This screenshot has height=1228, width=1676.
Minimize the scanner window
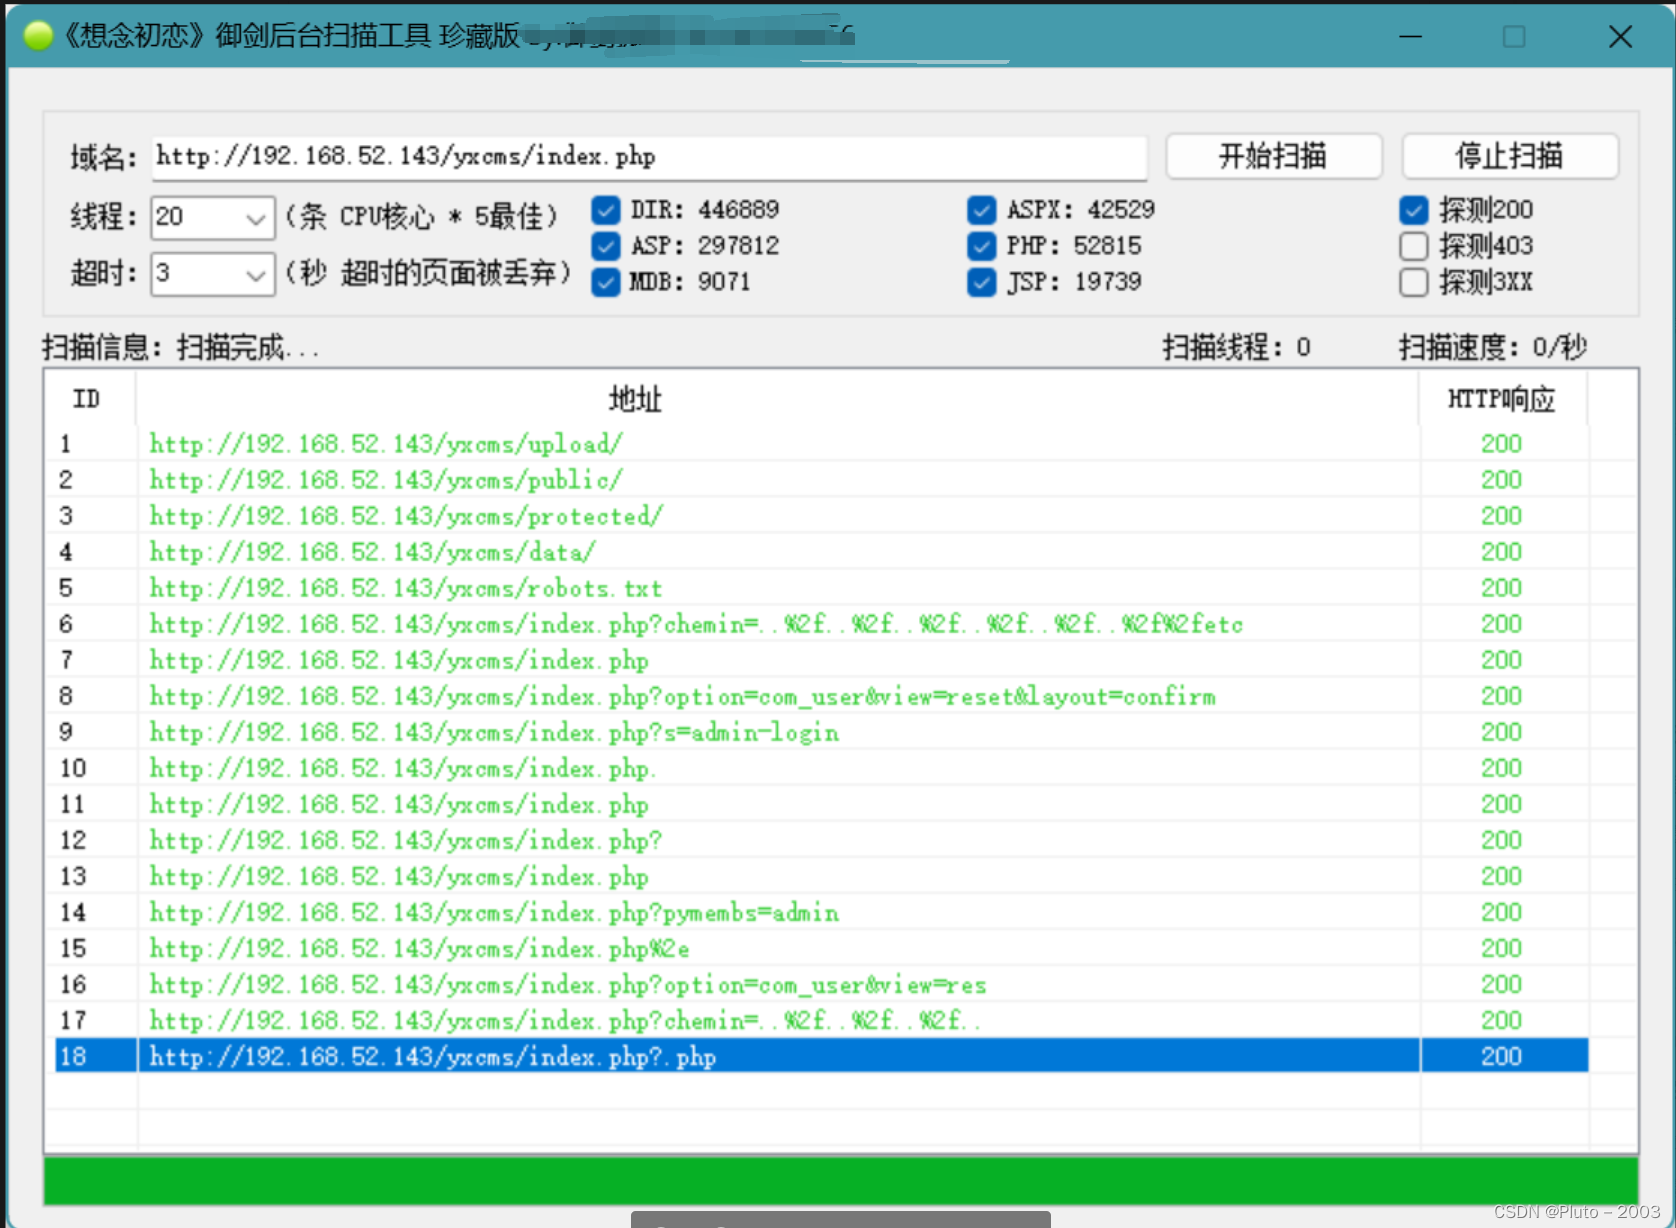tap(1410, 37)
